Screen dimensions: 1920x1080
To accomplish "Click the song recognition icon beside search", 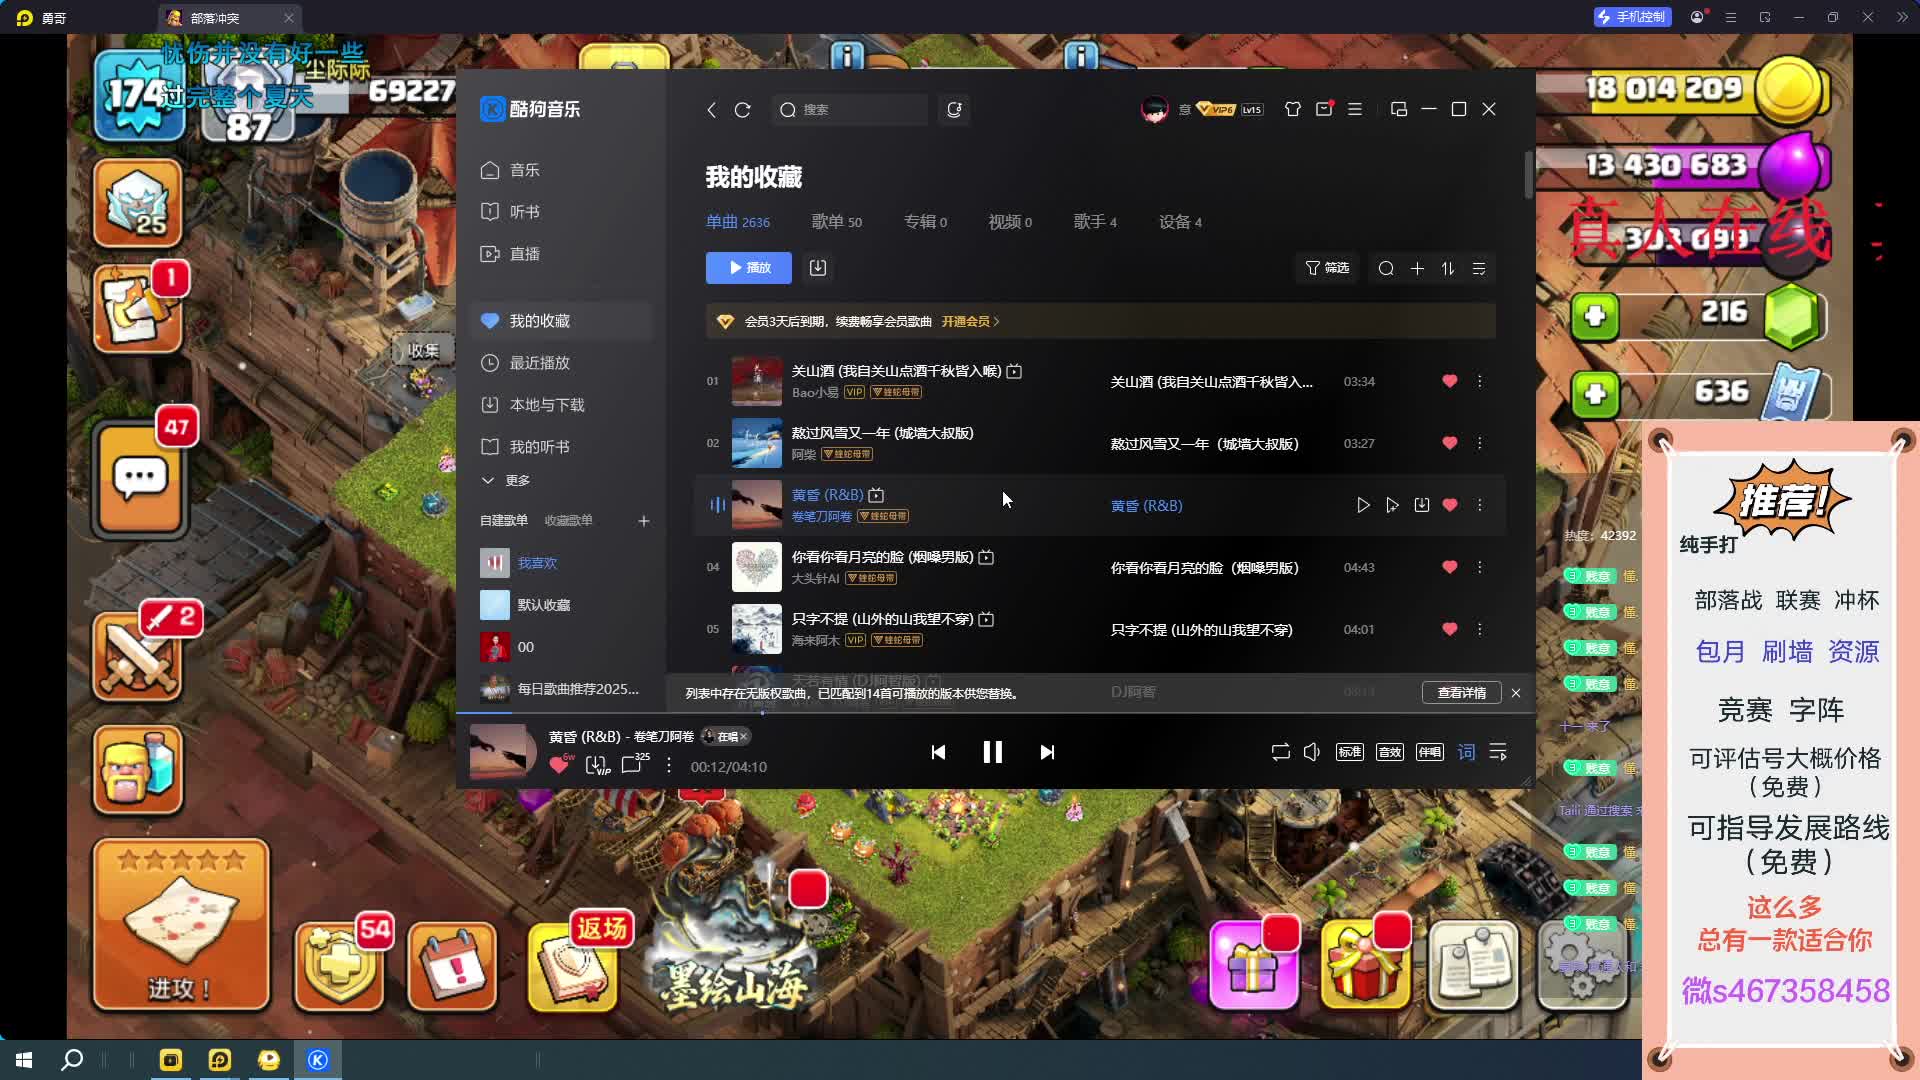I will click(x=954, y=110).
